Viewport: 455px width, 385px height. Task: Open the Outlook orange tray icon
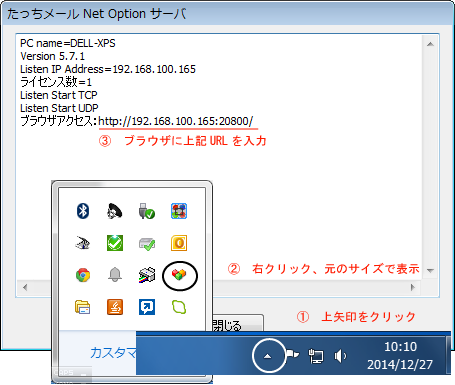coord(179,243)
